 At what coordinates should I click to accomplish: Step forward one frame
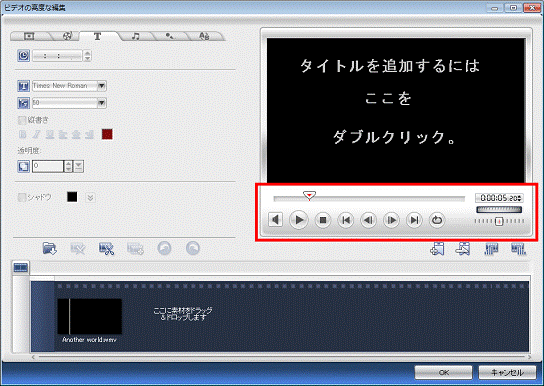tap(391, 220)
